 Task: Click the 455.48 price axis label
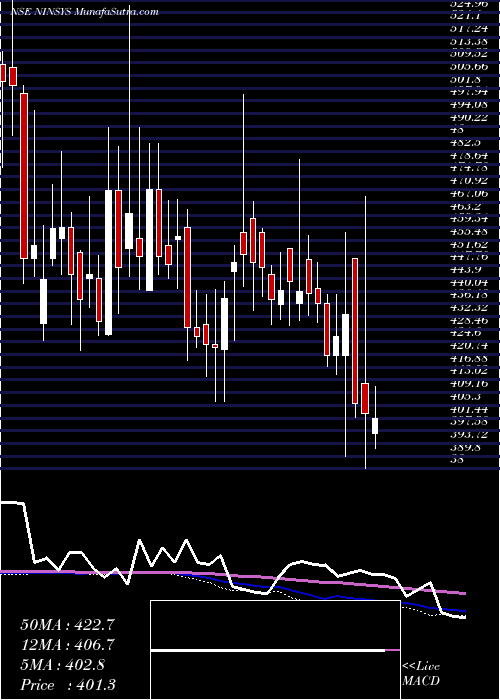468,231
